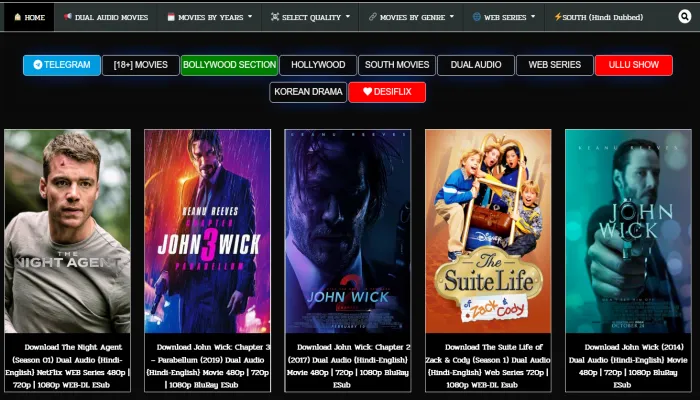Viewport: 700px width, 400px height.
Task: Open Movies By Genre menu
Action: (411, 17)
